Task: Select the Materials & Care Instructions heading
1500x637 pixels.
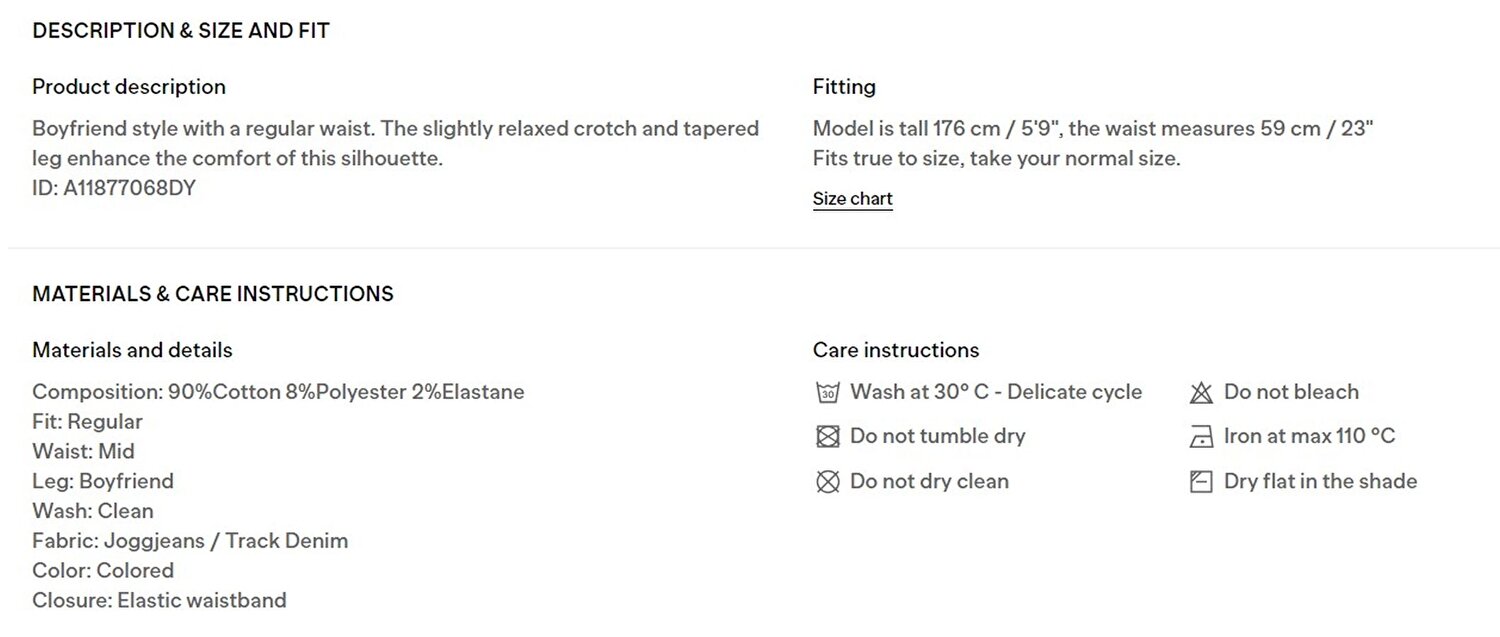Action: coord(213,294)
